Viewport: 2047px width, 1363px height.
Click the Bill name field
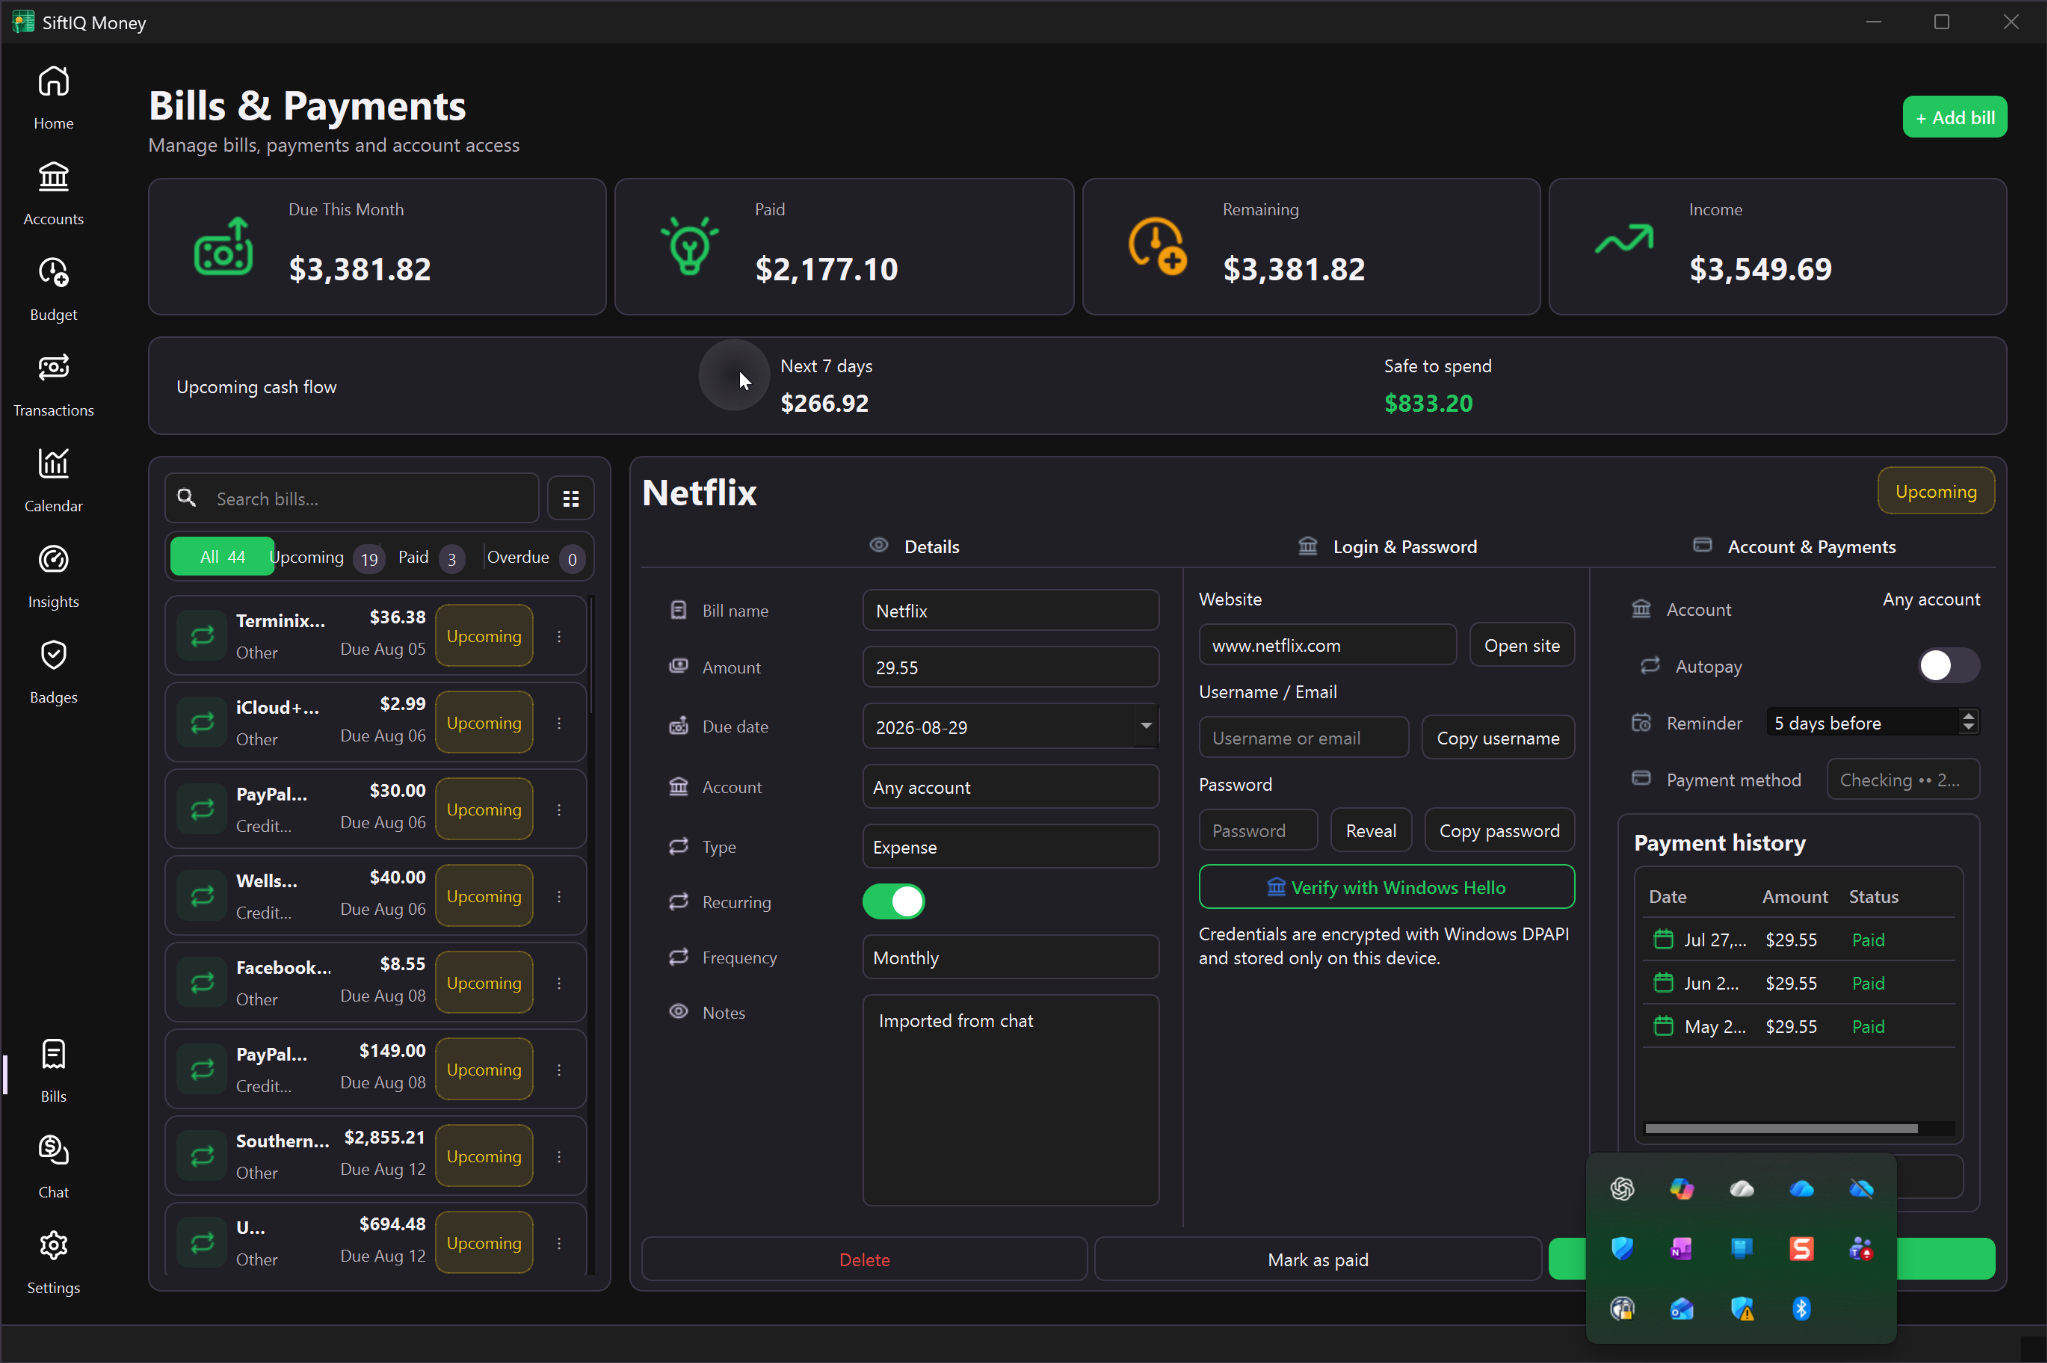tap(1010, 610)
